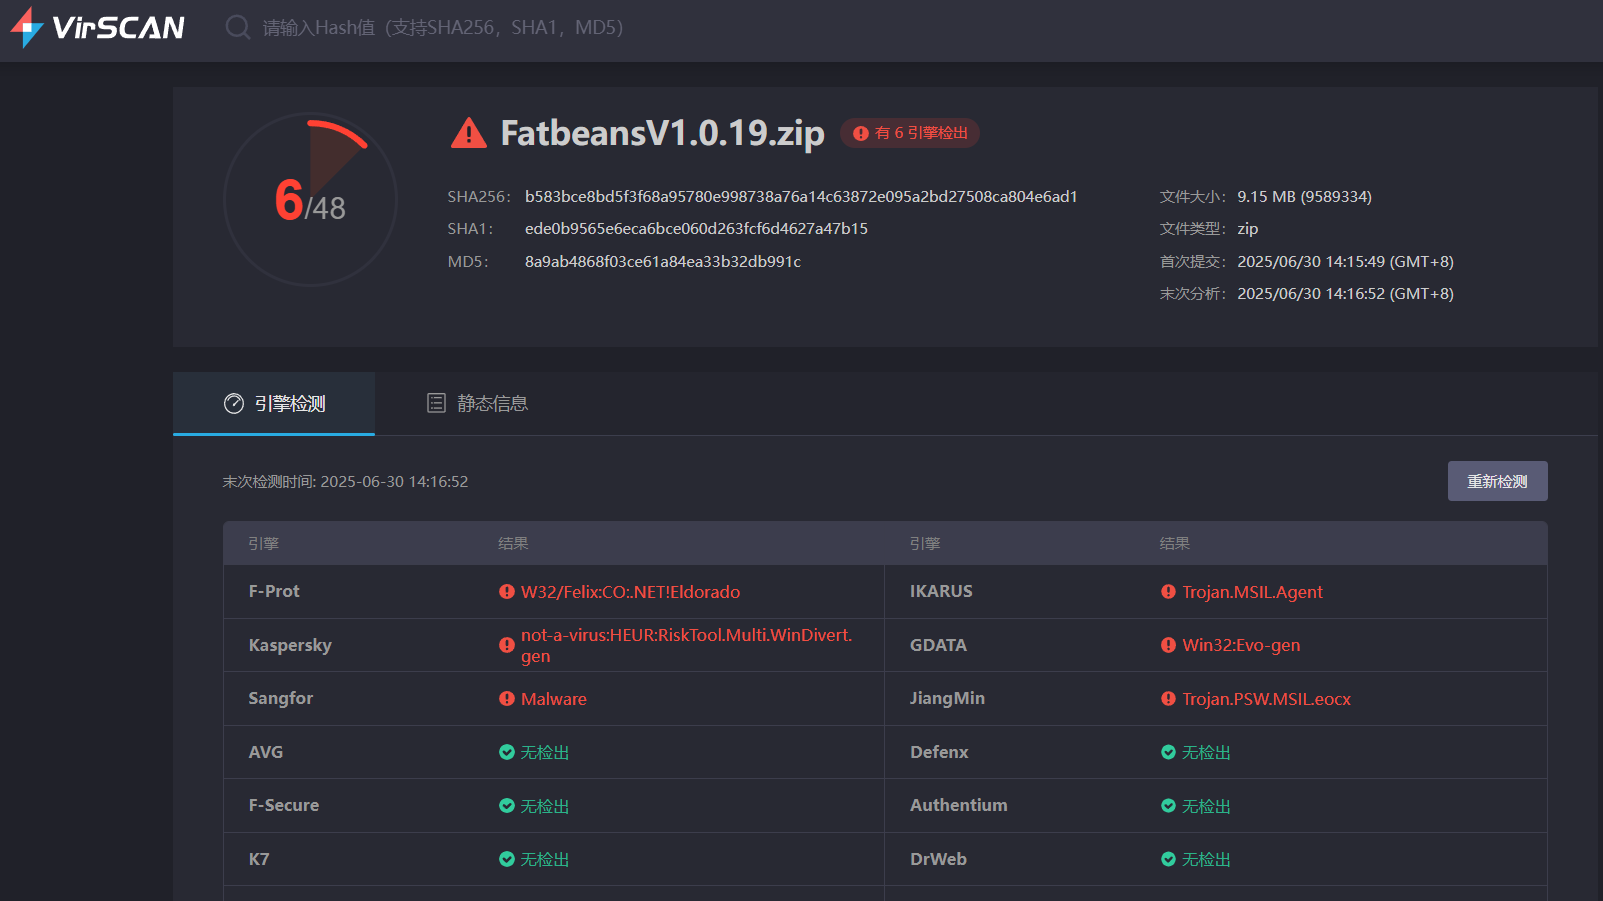Click the search magnifier icon
This screenshot has height=901, width=1603.
click(x=238, y=27)
